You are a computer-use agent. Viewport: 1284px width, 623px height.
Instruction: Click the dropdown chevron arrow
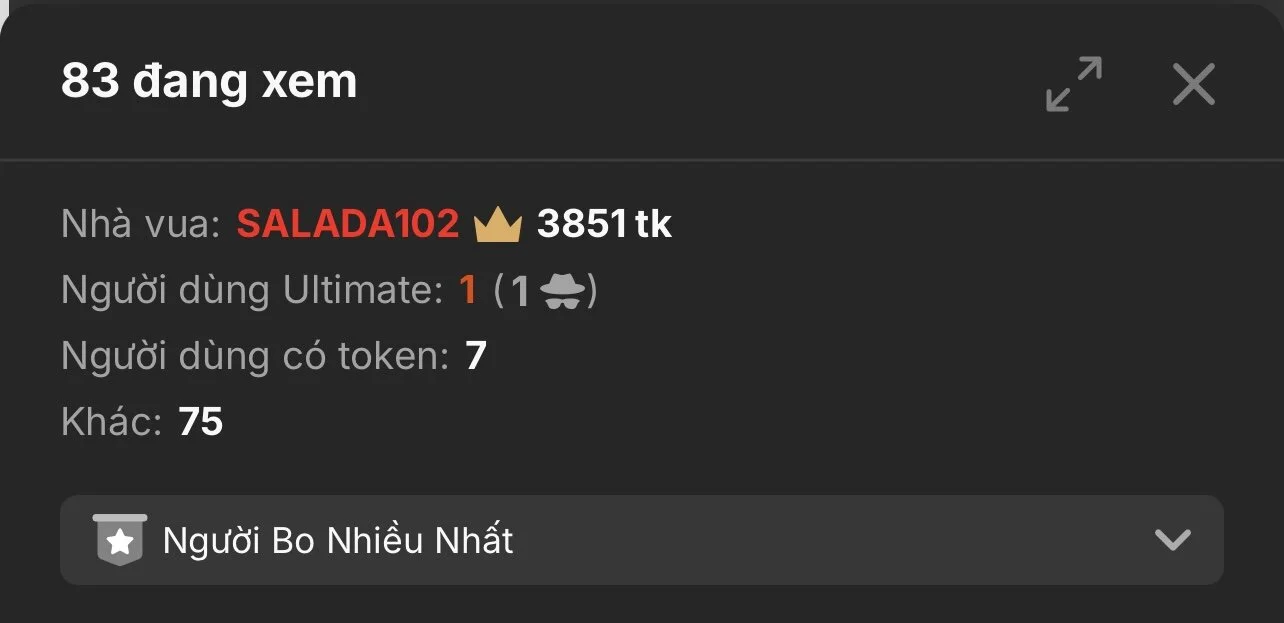click(1172, 540)
